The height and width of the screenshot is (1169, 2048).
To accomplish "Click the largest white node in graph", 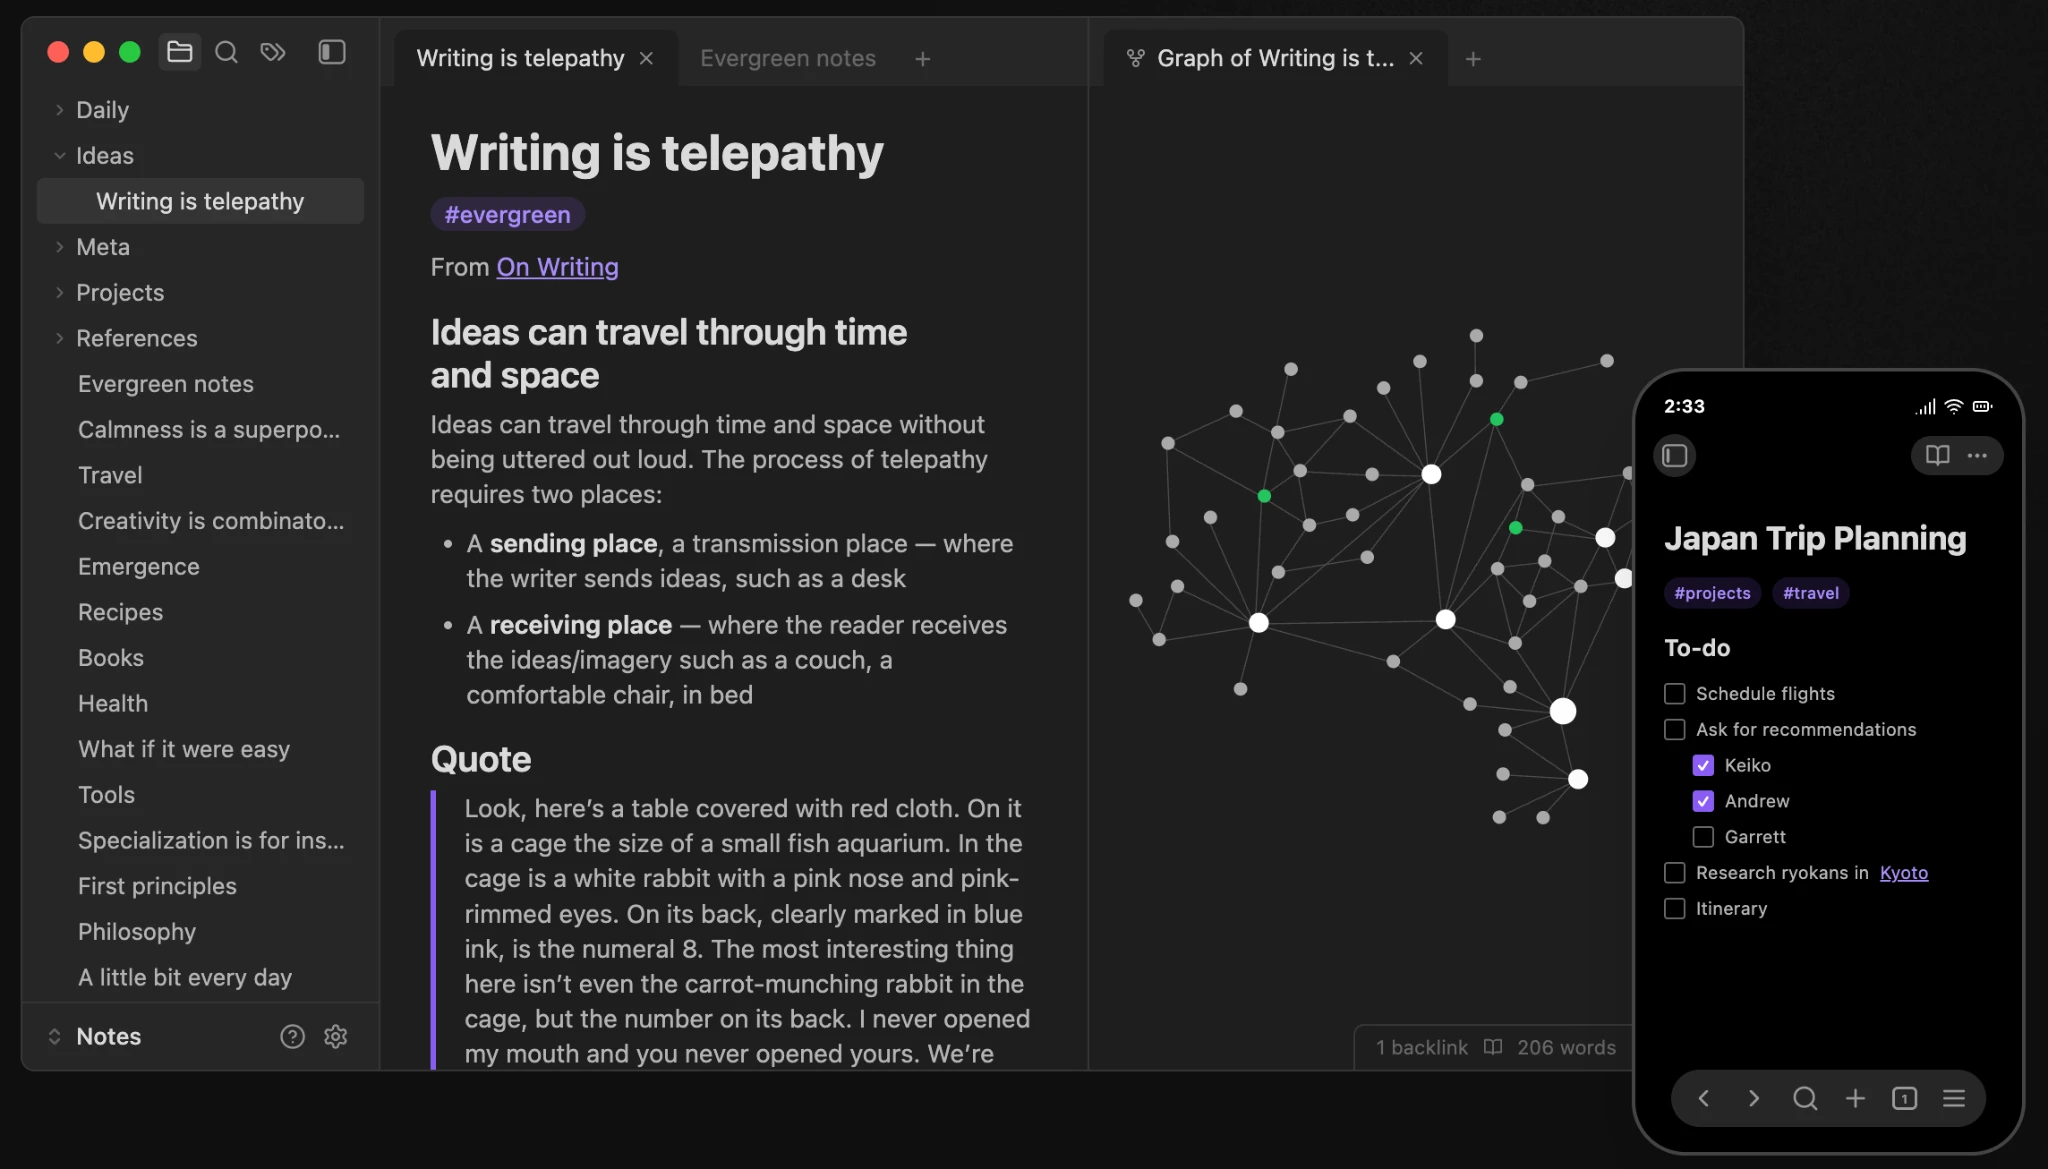I will click(1562, 711).
